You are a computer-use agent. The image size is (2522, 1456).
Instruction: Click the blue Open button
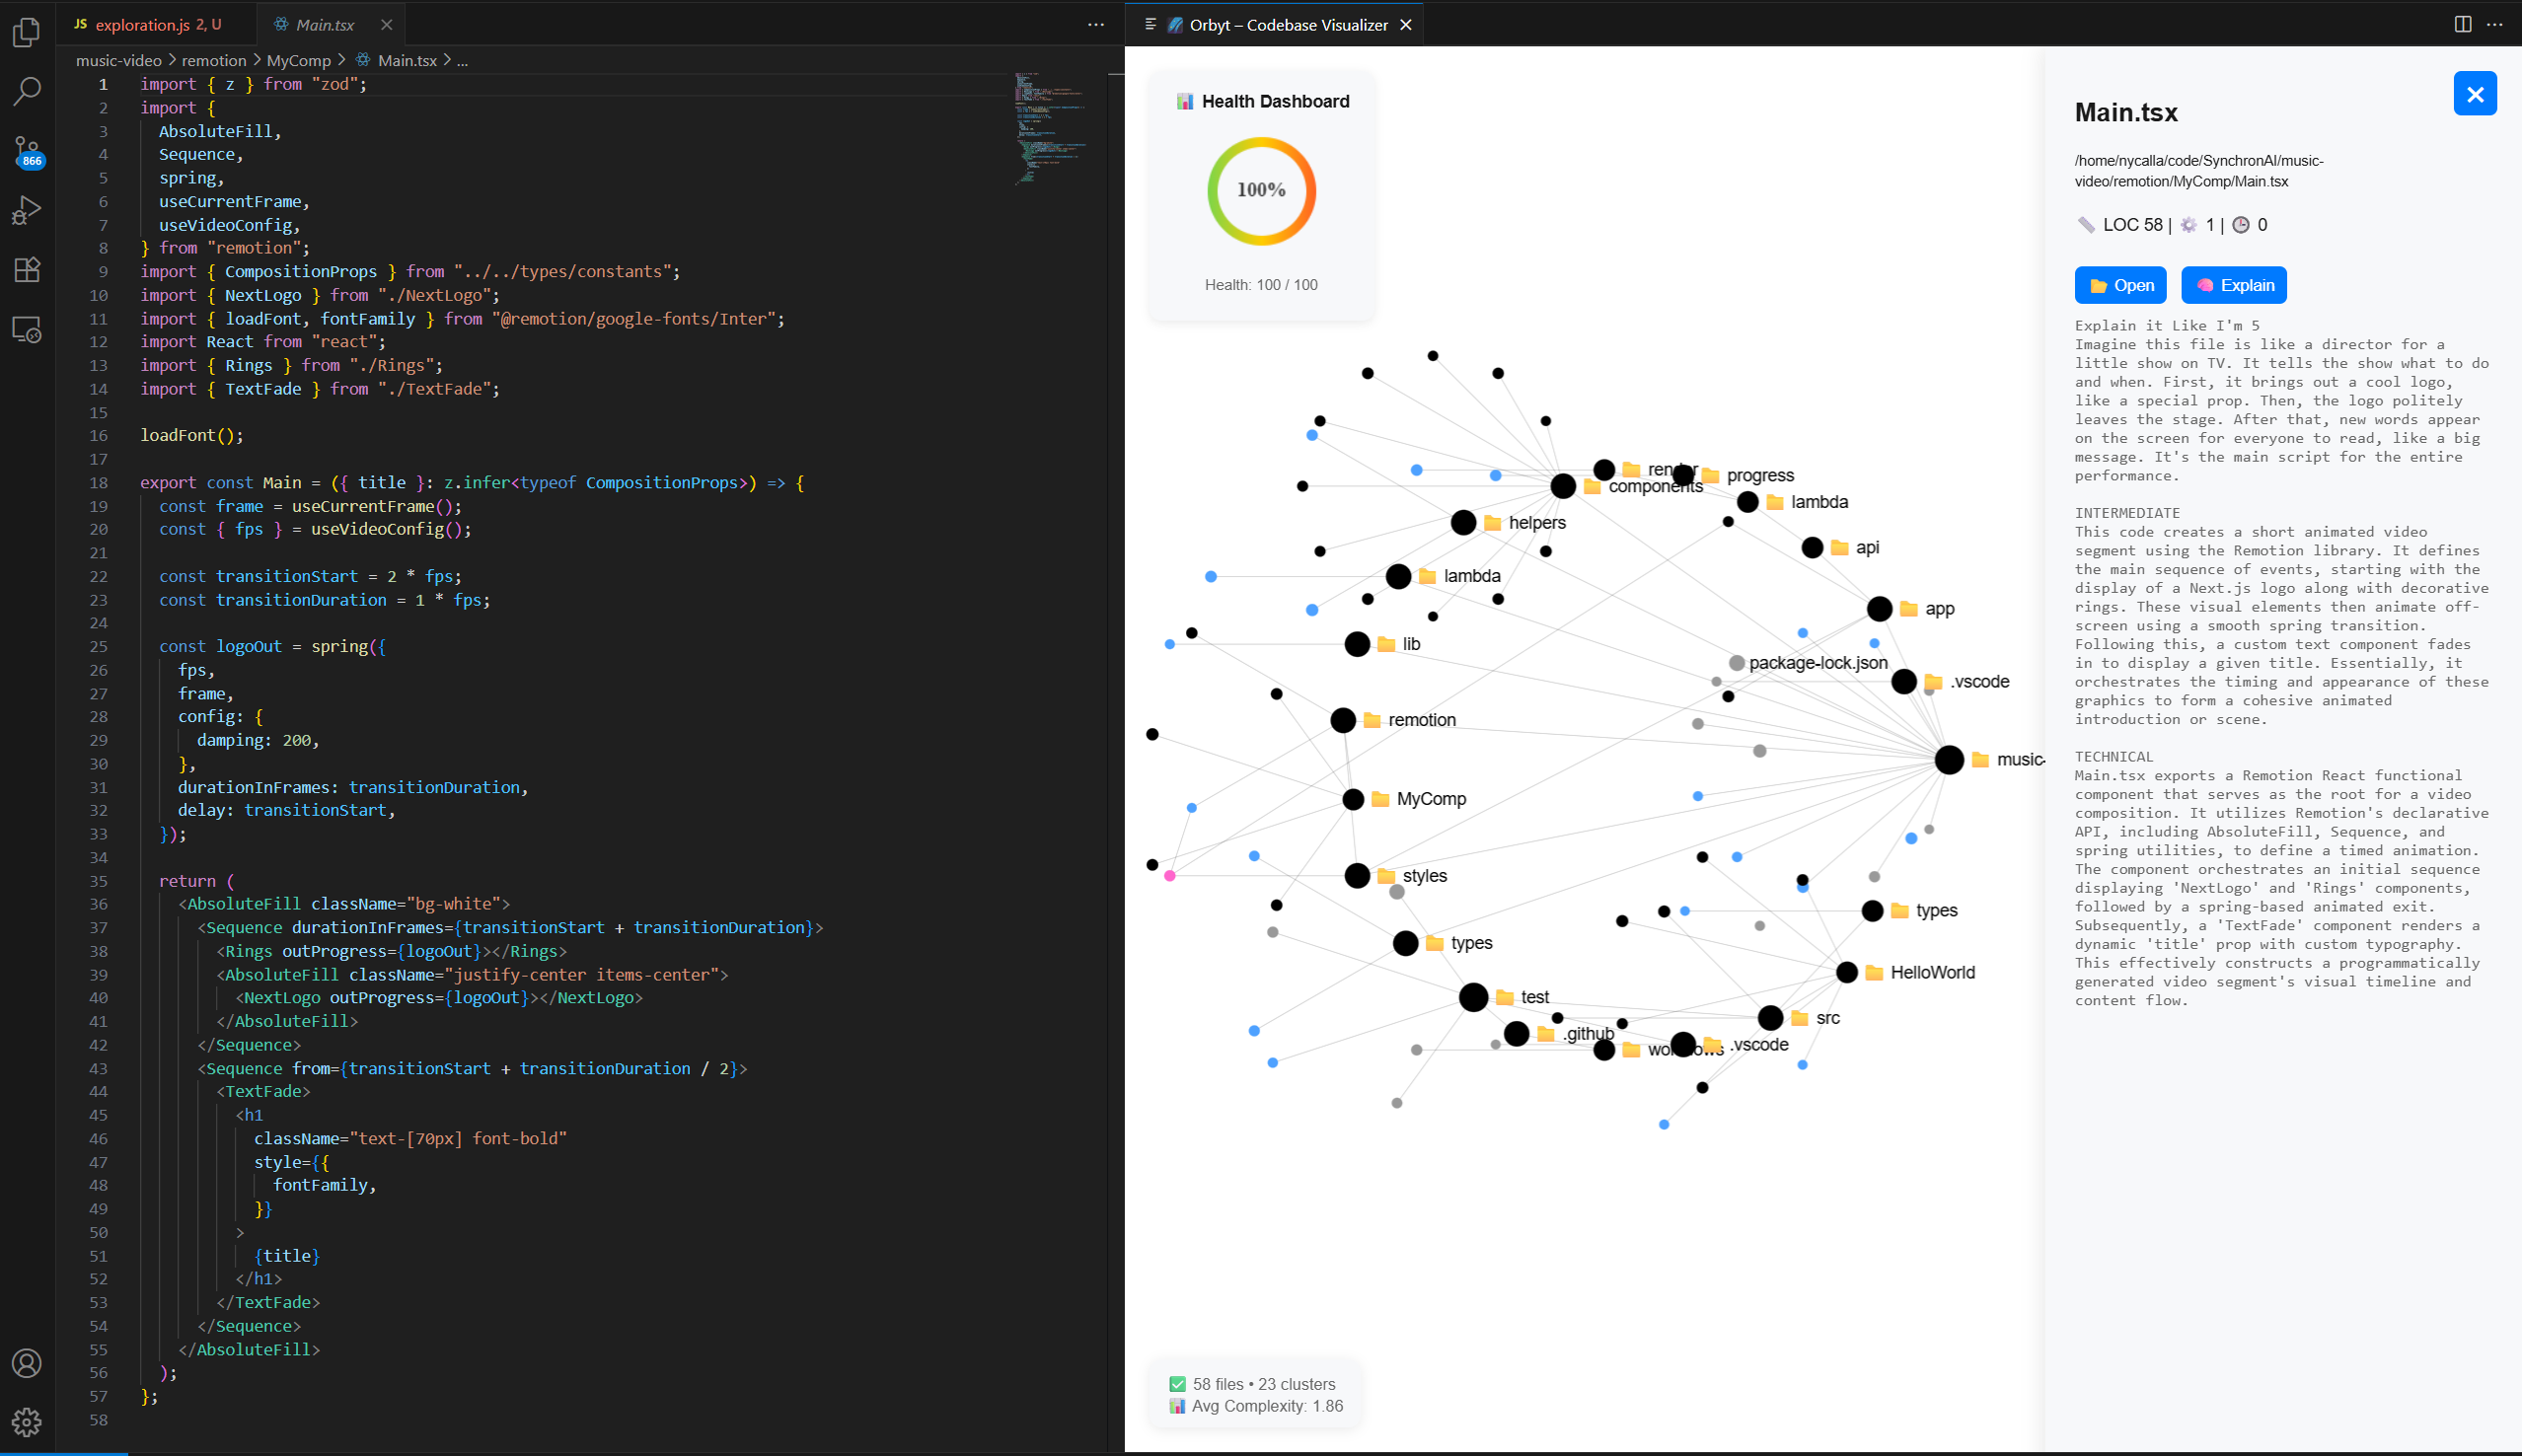coord(2120,285)
